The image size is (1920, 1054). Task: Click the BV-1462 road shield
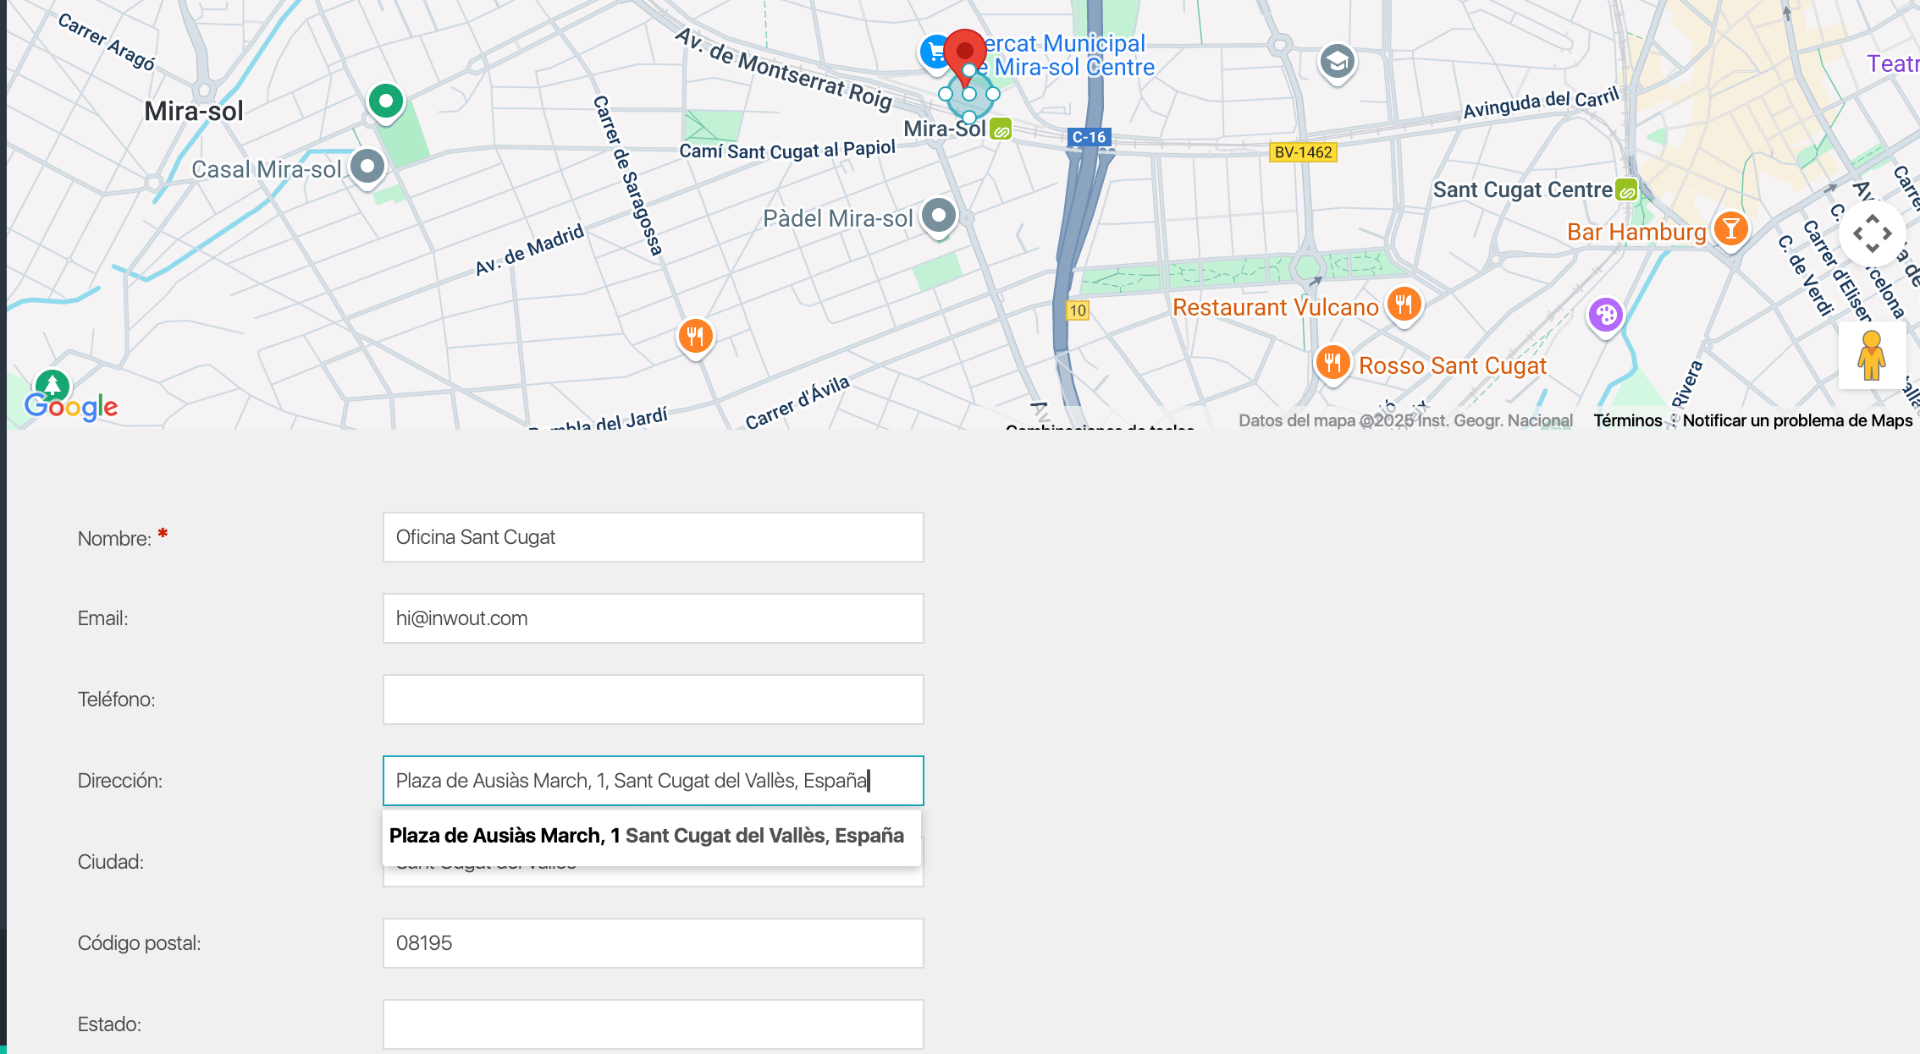[x=1303, y=152]
